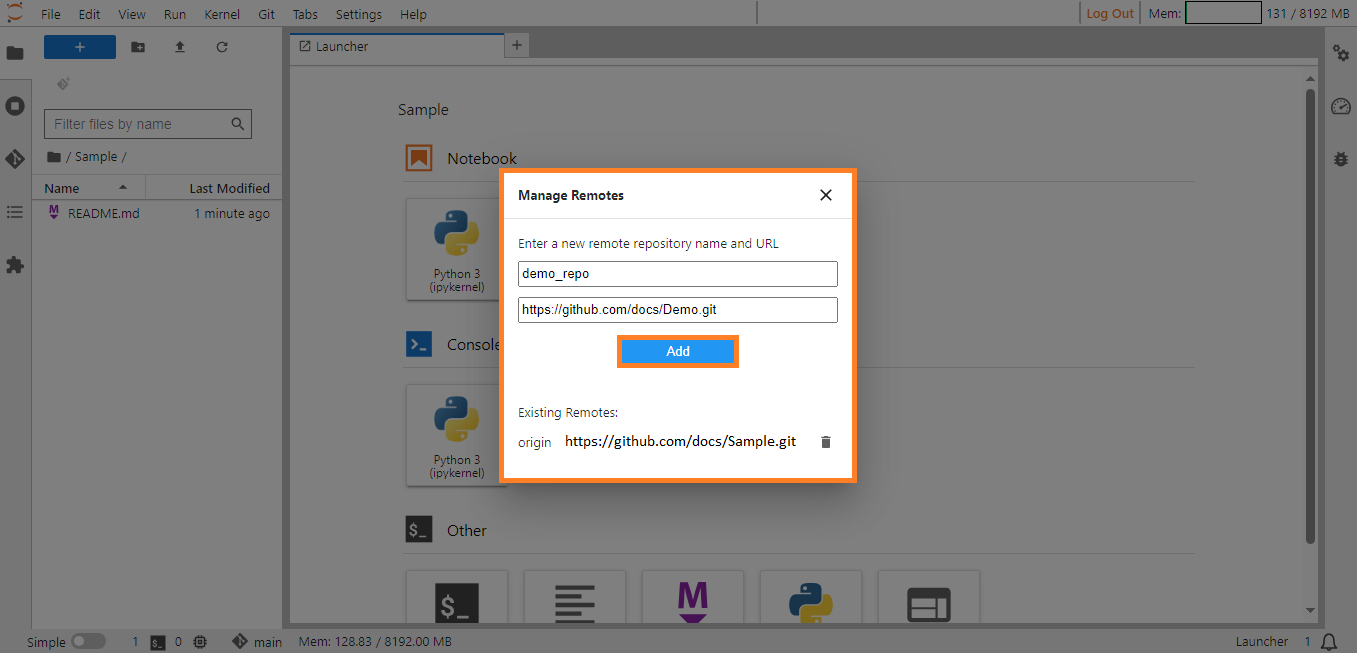
Task: Open the kernel usage gauge panel
Action: point(1341,106)
